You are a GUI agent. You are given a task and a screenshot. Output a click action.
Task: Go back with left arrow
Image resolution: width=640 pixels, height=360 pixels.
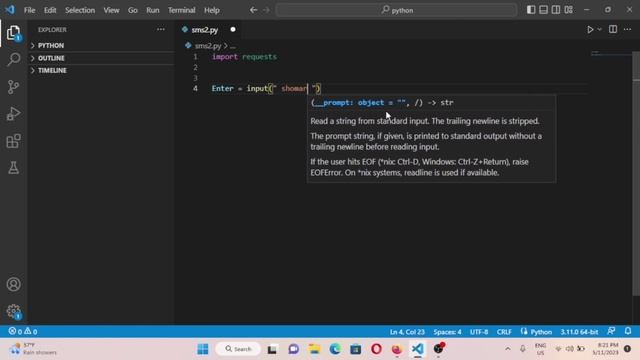tap(253, 10)
